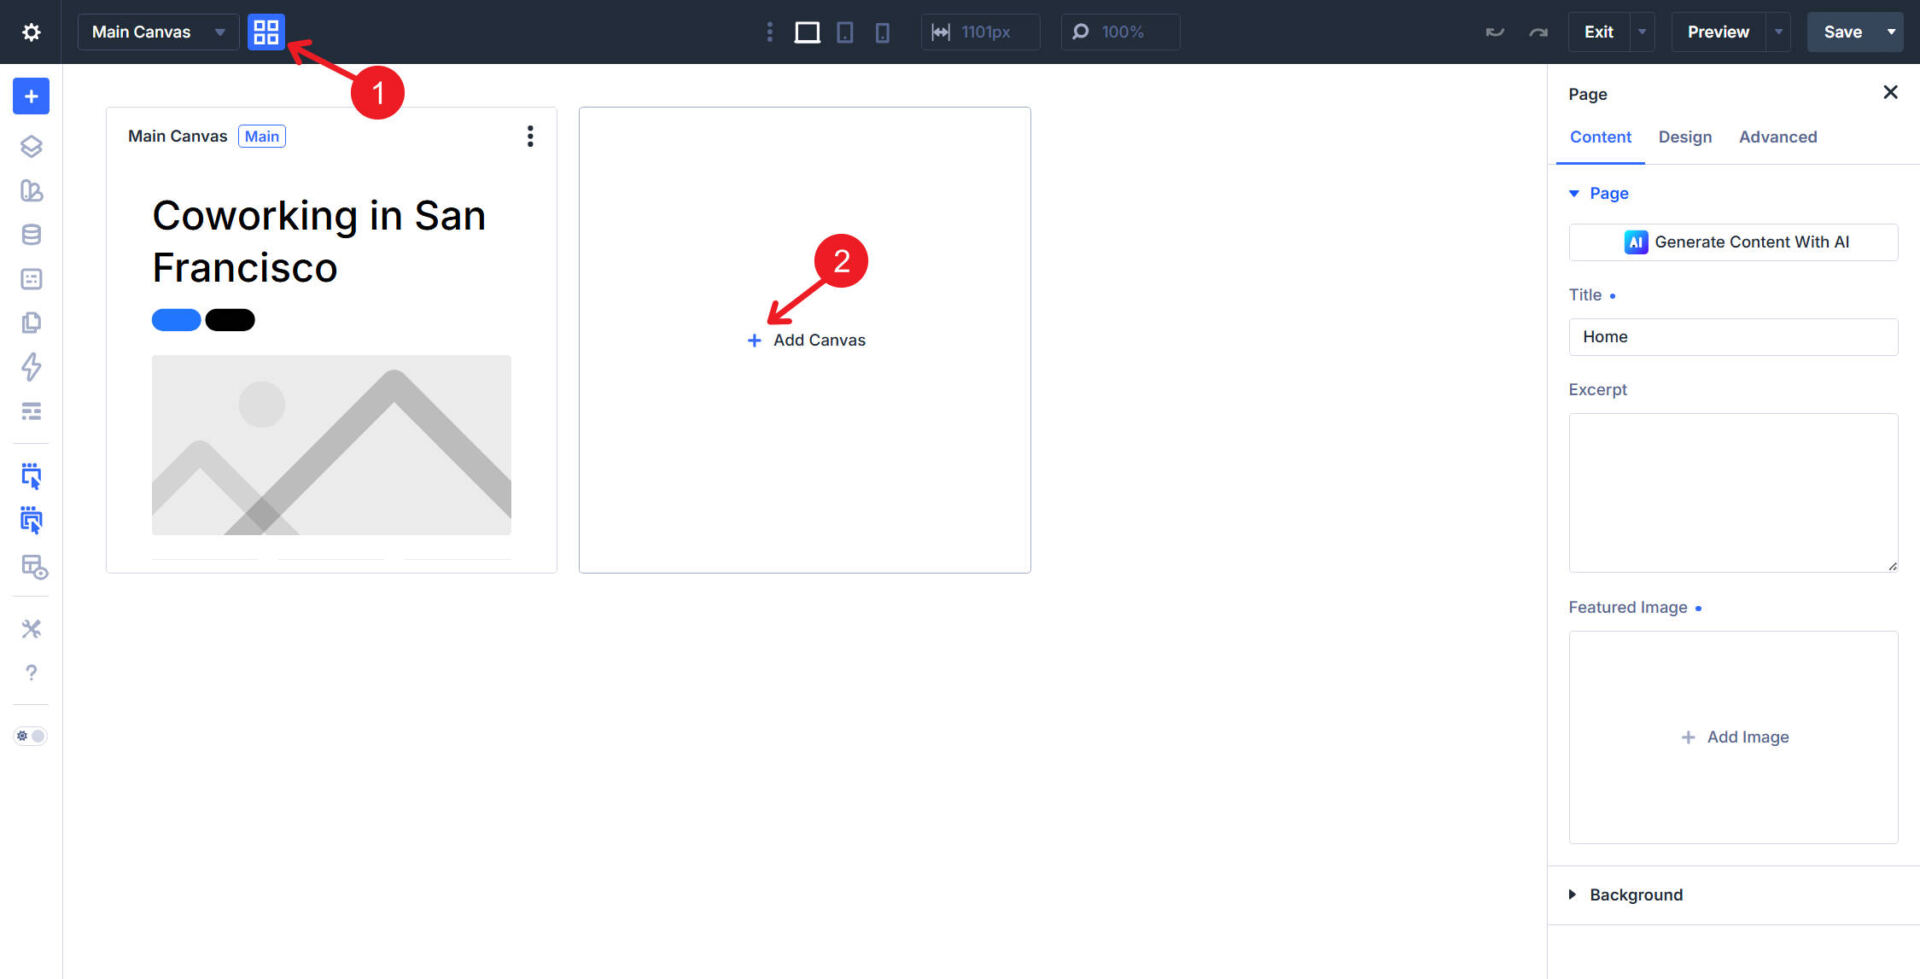Switch to the Content tab
Viewport: 1920px width, 979px height.
[x=1600, y=137]
